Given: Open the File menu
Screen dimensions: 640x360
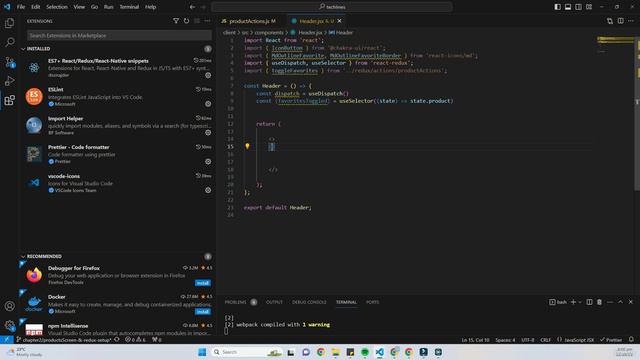Looking at the screenshot, I should coord(21,7).
